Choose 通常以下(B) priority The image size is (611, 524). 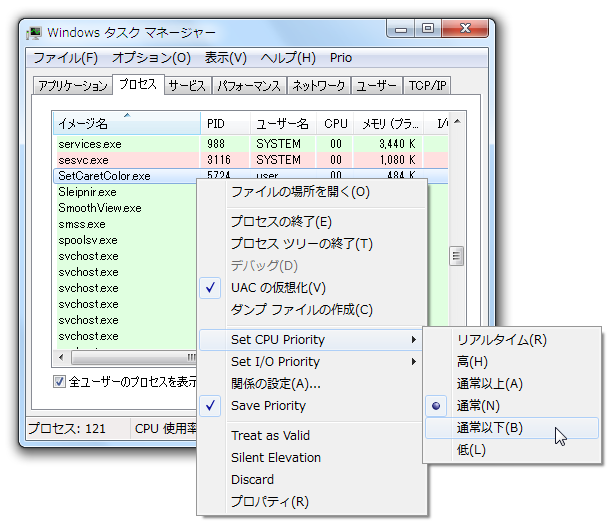tap(512, 428)
